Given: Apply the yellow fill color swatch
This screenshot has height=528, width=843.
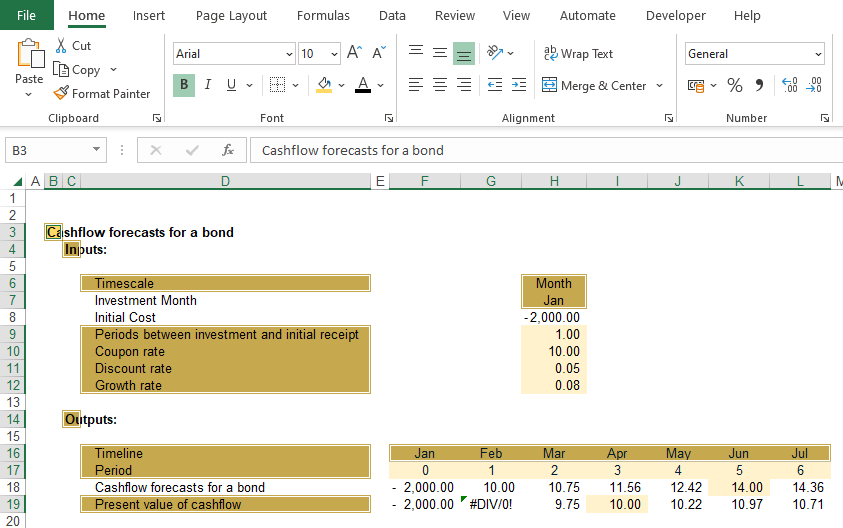Looking at the screenshot, I should tap(323, 86).
